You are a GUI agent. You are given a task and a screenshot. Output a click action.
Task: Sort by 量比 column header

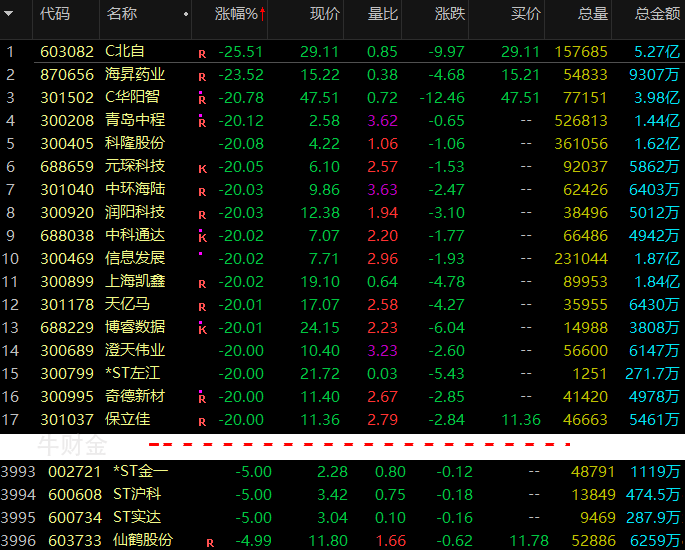click(x=383, y=14)
